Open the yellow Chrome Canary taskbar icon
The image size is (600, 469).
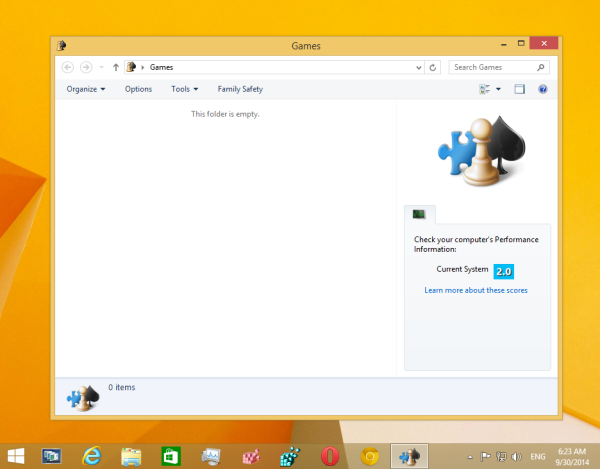click(x=370, y=456)
